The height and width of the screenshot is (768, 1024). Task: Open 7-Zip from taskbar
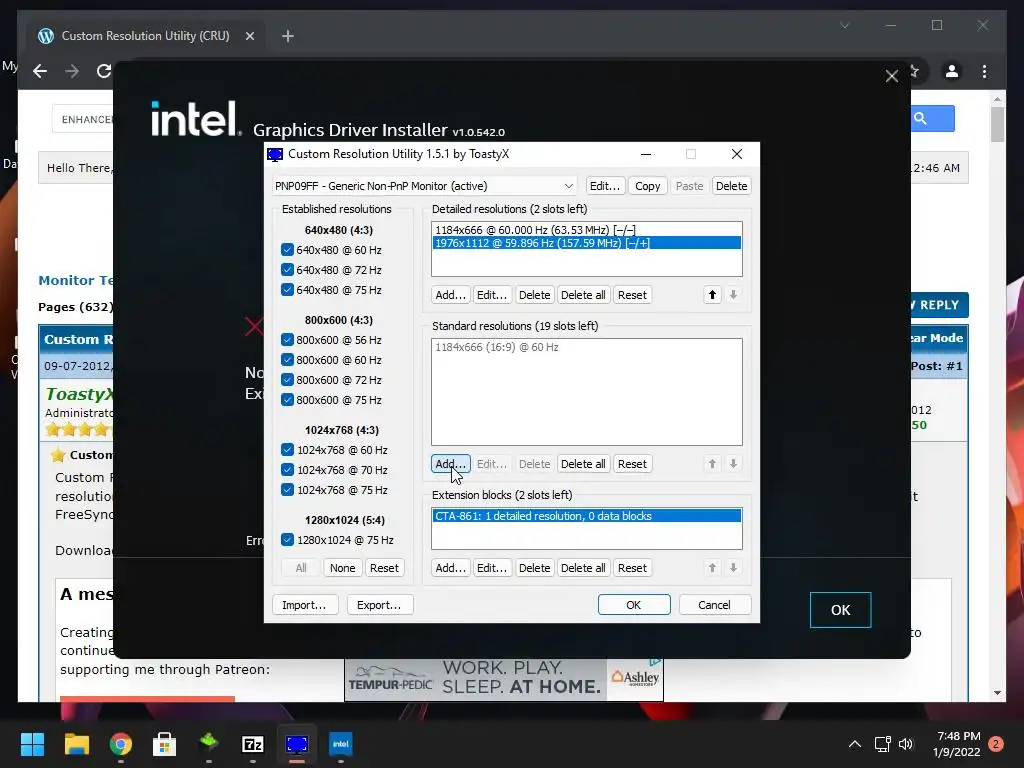[253, 744]
